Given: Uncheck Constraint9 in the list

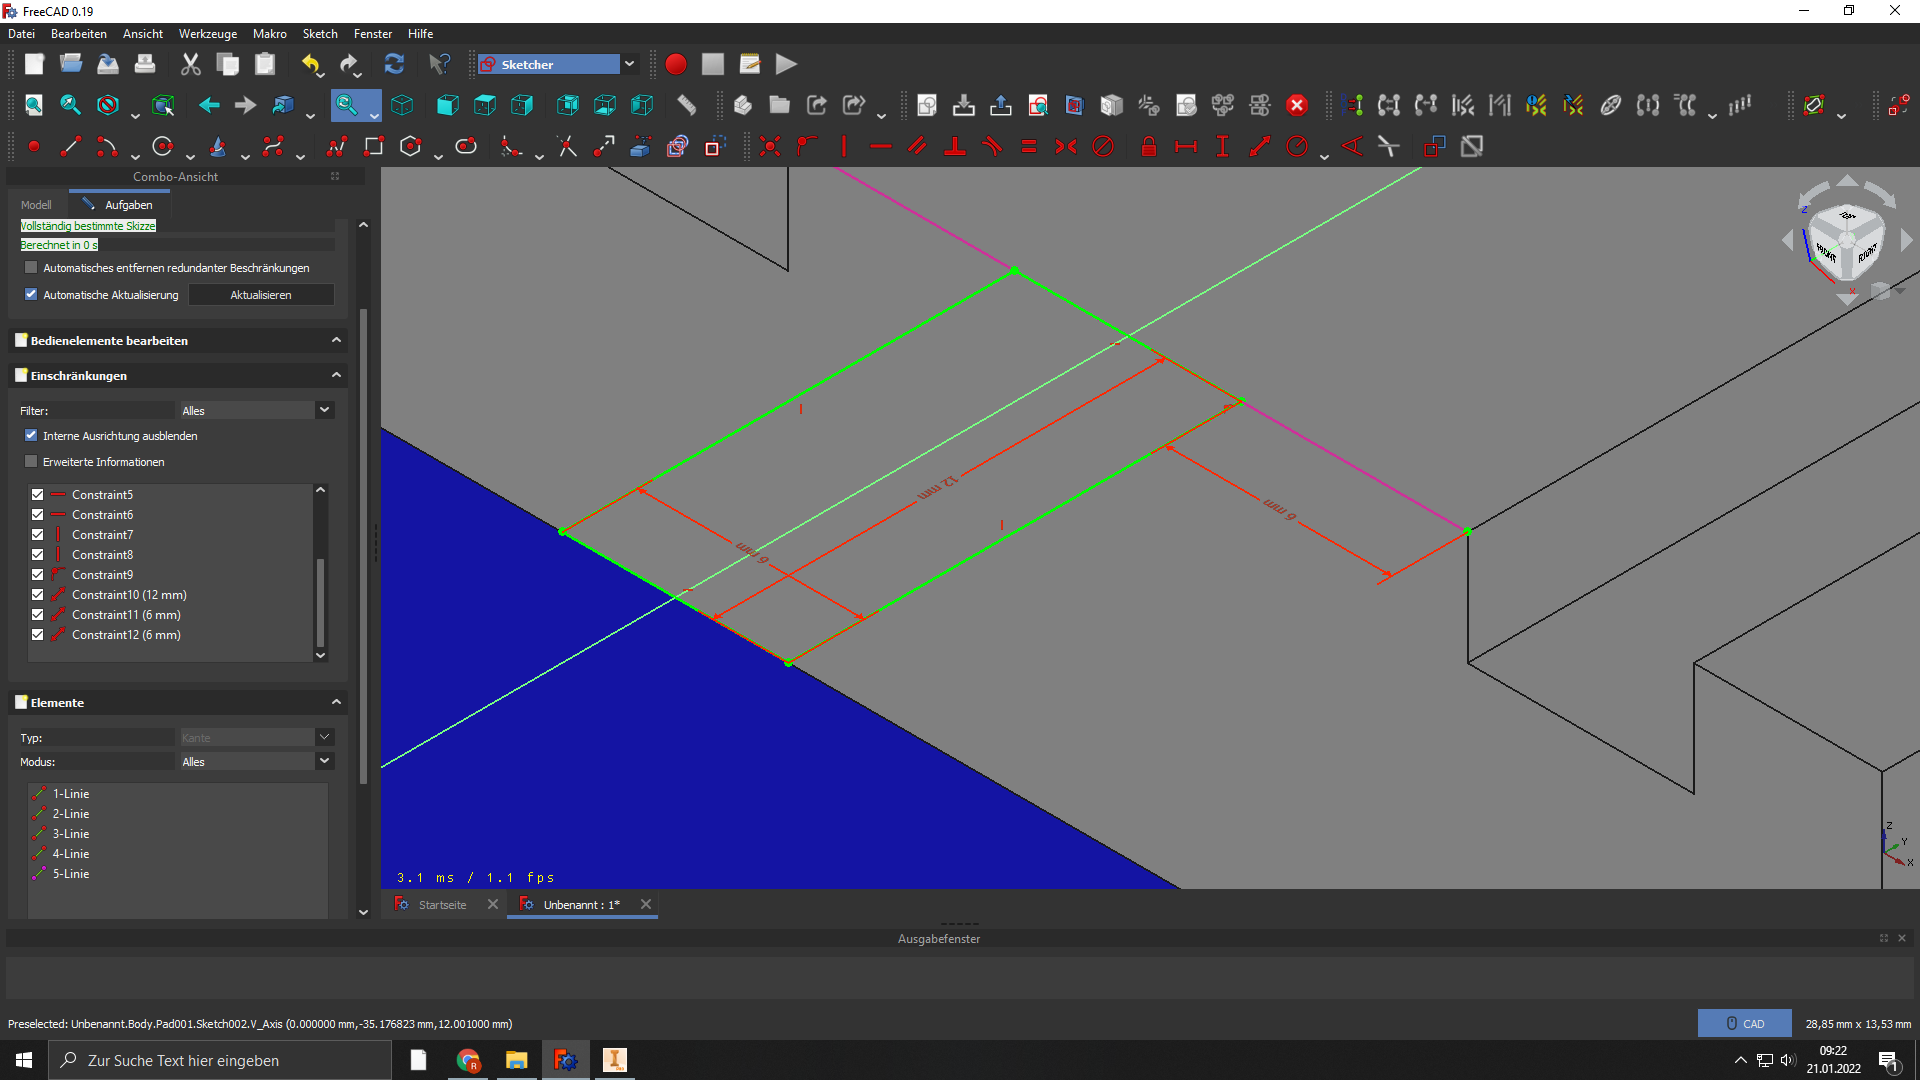Looking at the screenshot, I should [x=37, y=575].
